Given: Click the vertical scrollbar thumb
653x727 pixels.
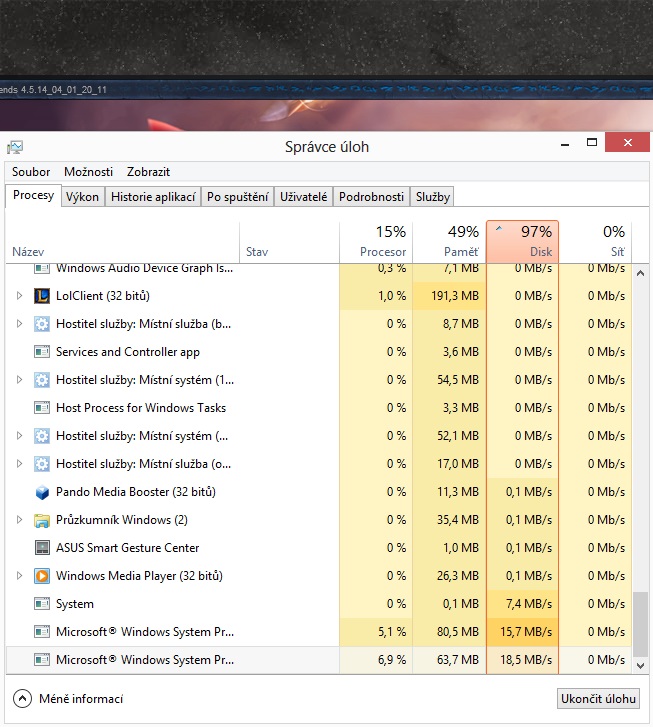Looking at the screenshot, I should [x=640, y=624].
